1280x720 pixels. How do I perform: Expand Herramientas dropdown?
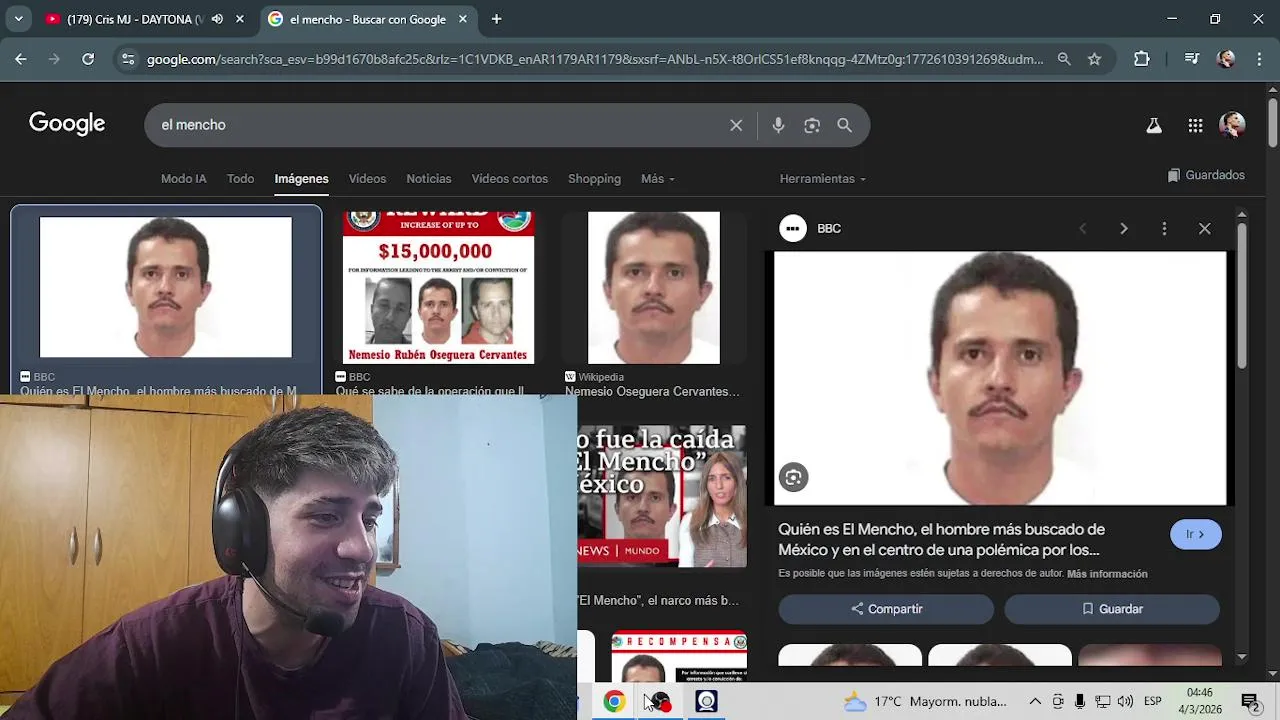823,179
